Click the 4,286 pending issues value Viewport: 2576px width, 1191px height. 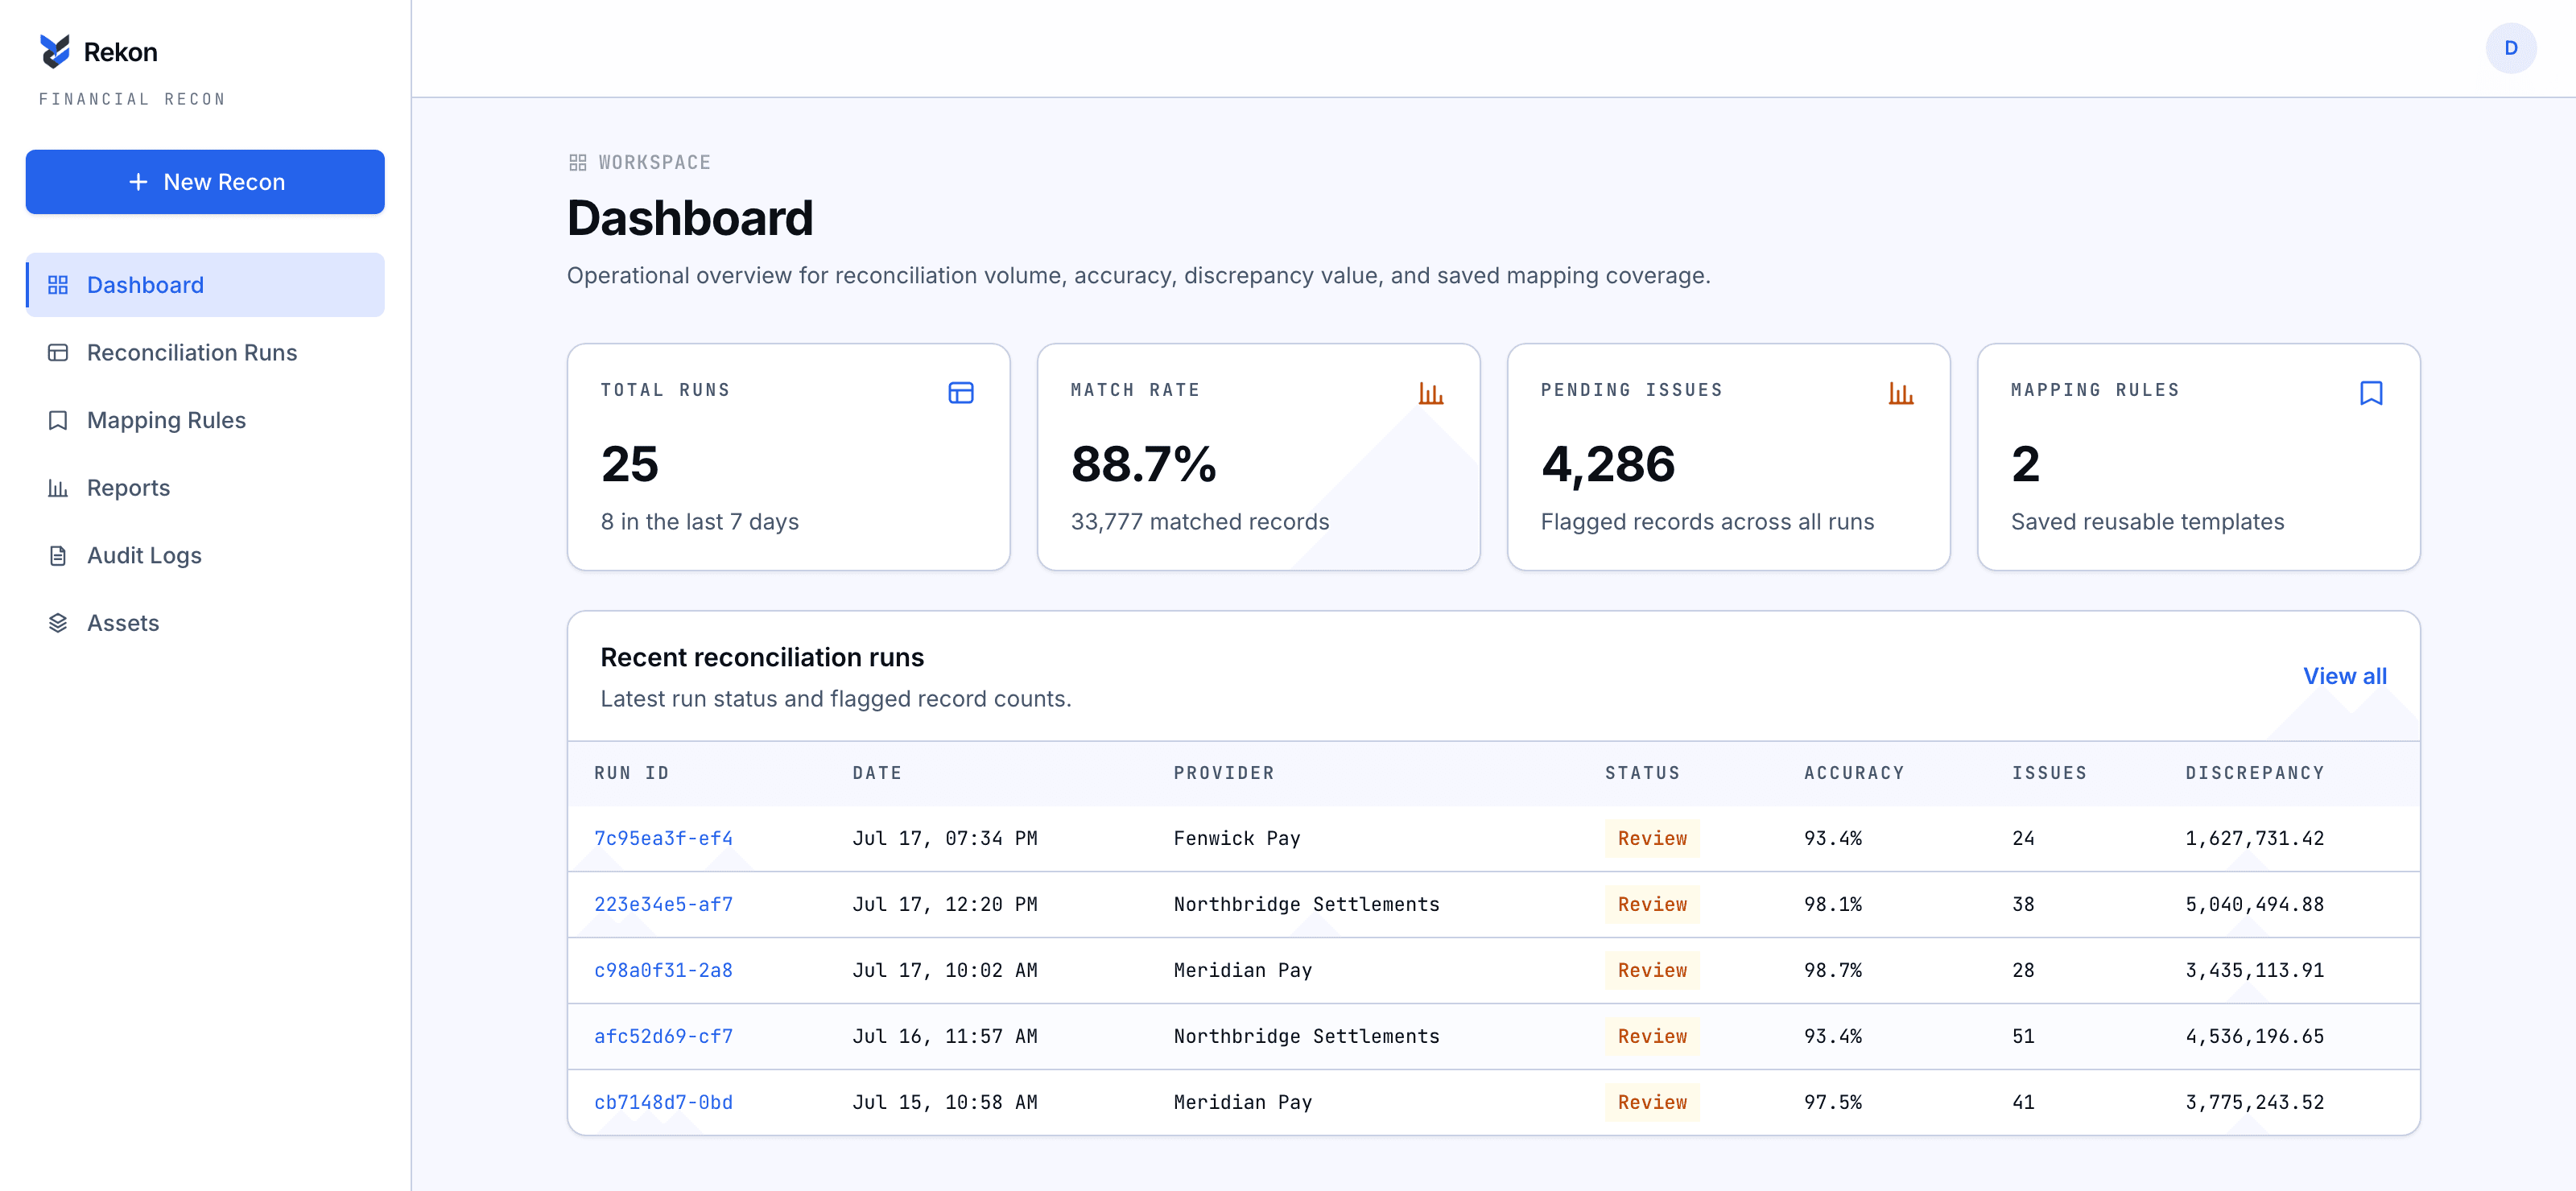[x=1608, y=464]
